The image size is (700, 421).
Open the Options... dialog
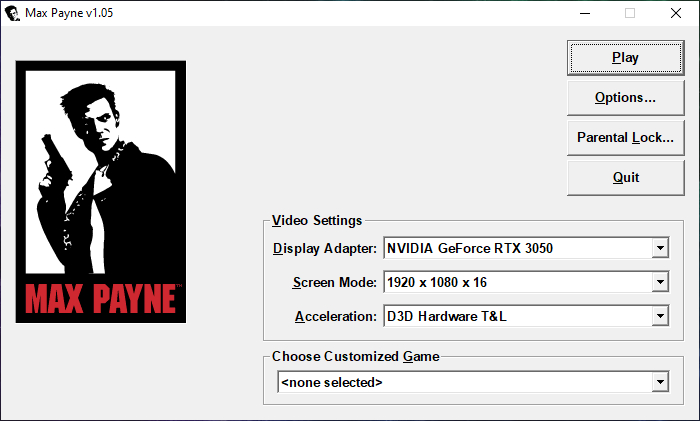(x=625, y=98)
